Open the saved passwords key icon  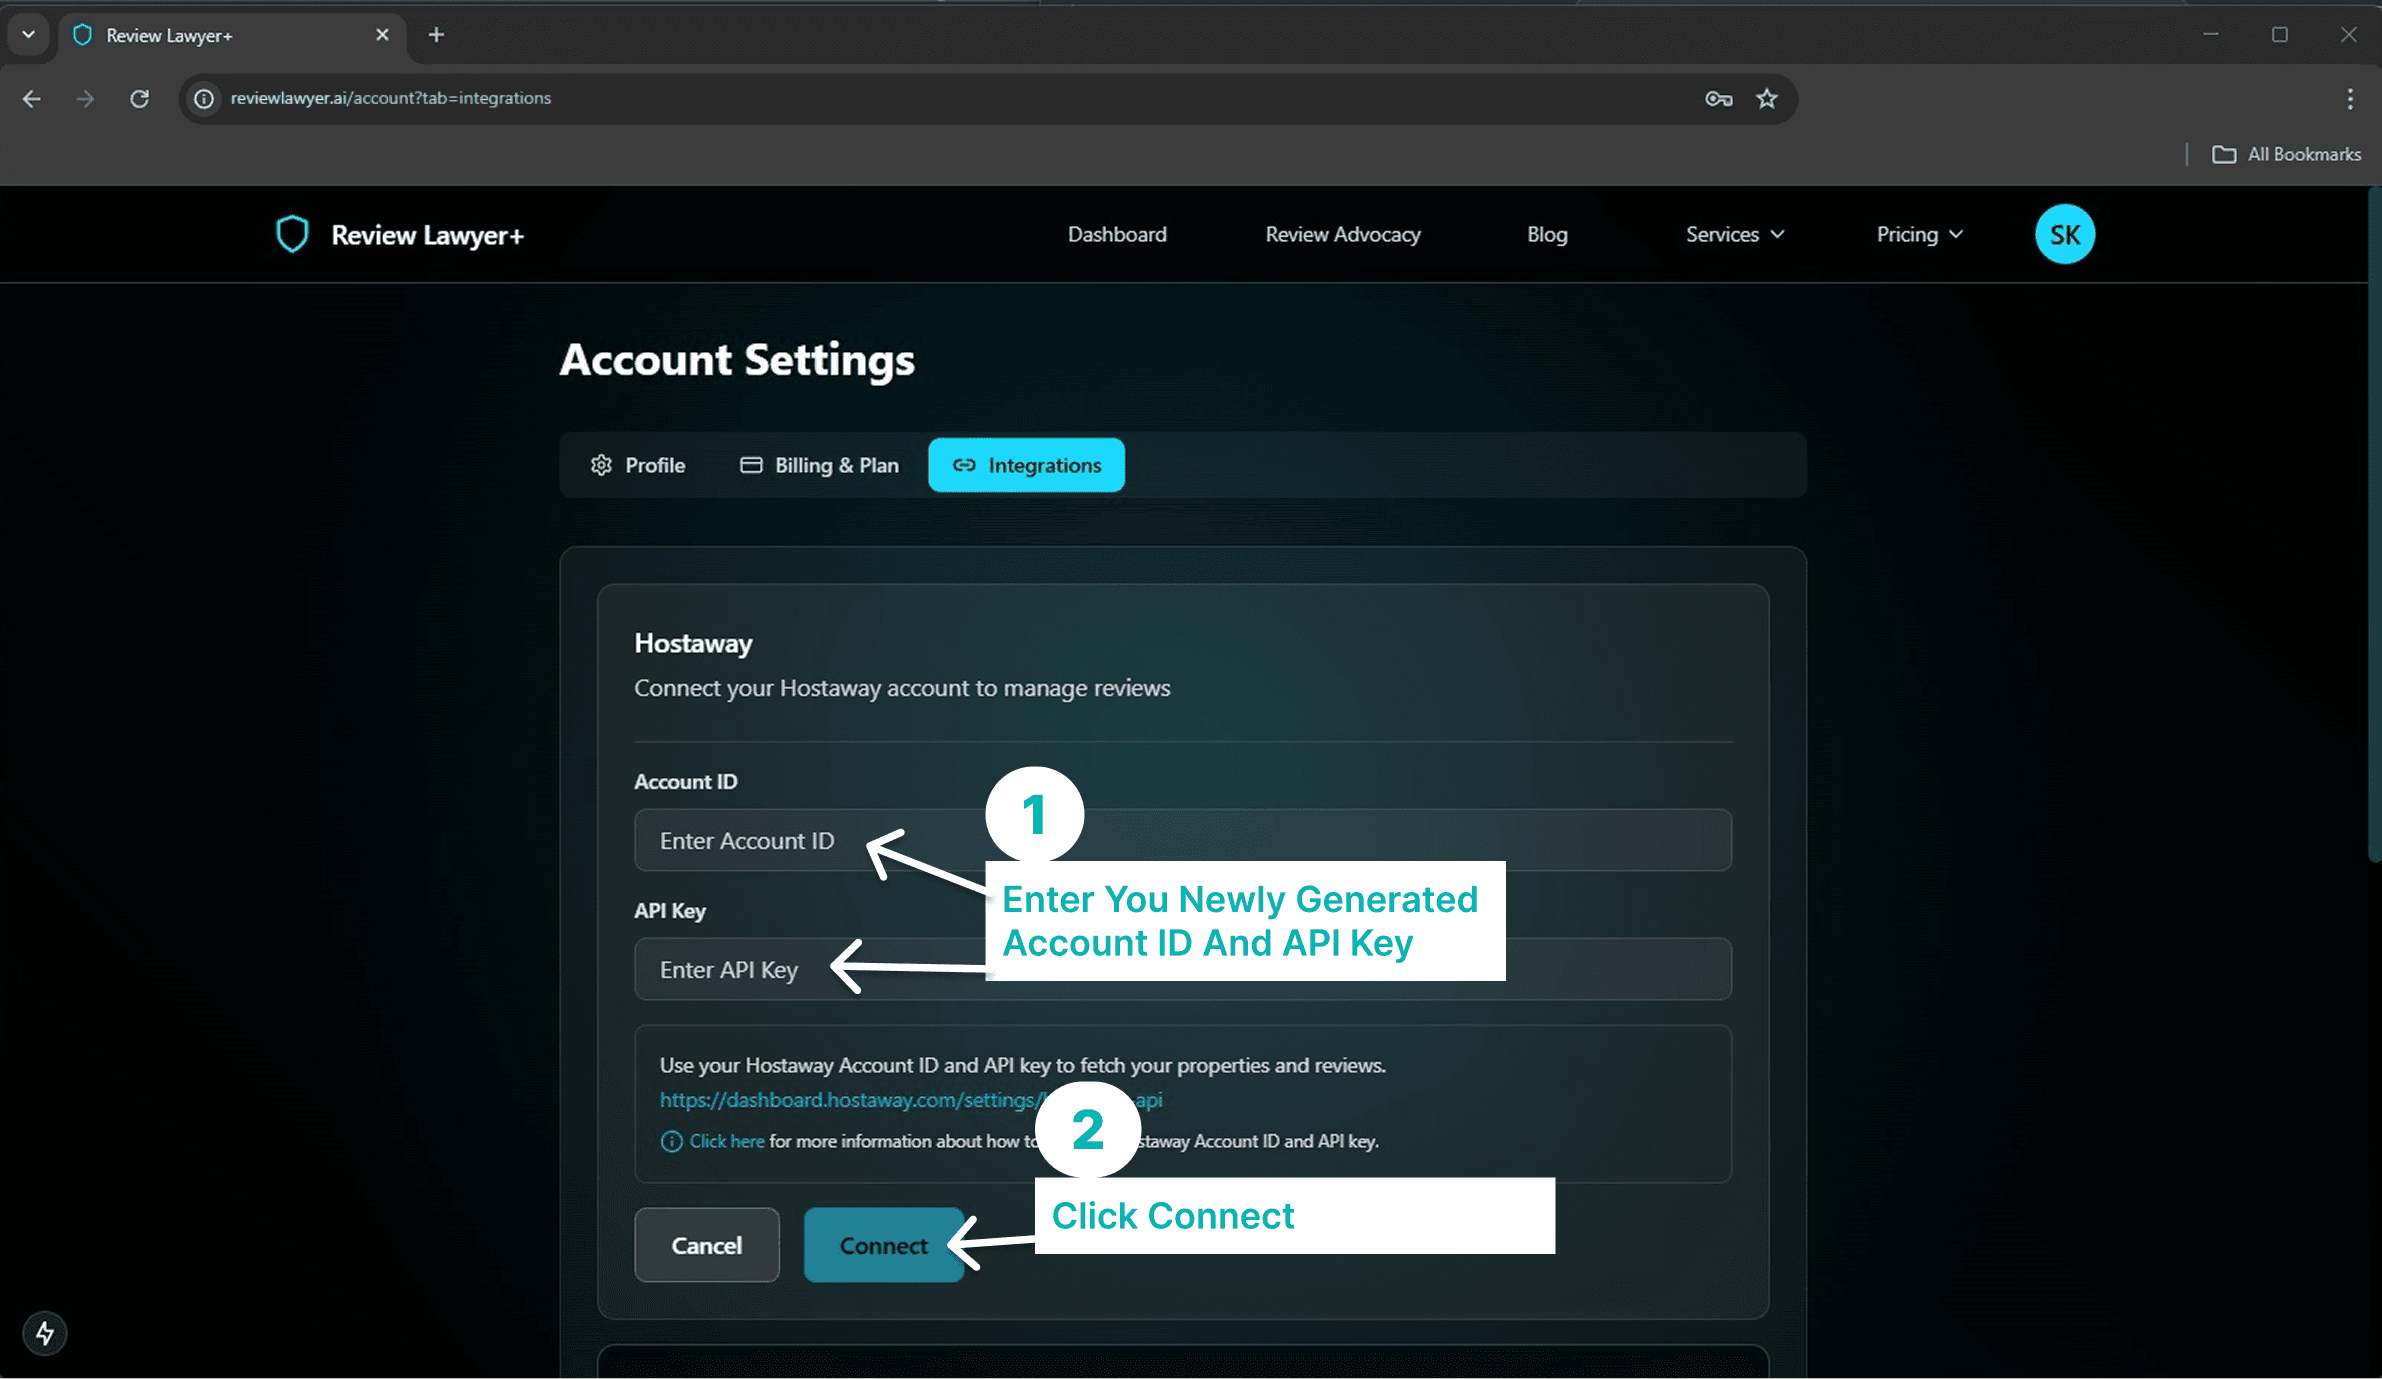(x=1718, y=98)
